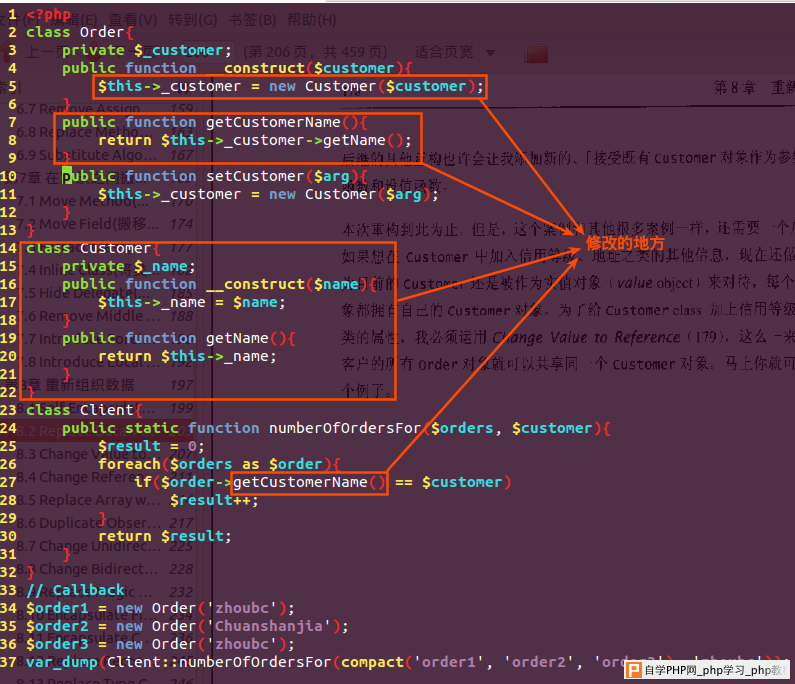Click '$this->_customer->getName();' on line 8
This screenshot has height=684, width=795.
[x=286, y=140]
